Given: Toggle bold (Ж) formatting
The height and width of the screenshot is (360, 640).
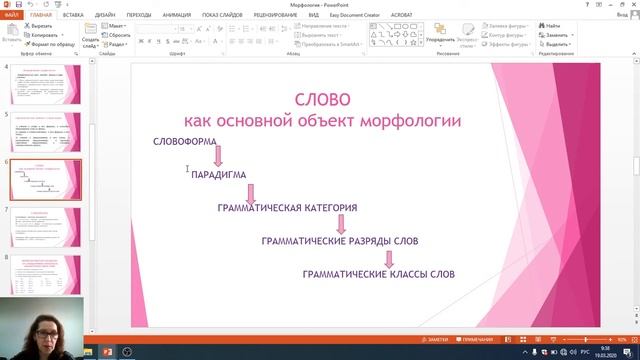Looking at the screenshot, I should coord(141,41).
